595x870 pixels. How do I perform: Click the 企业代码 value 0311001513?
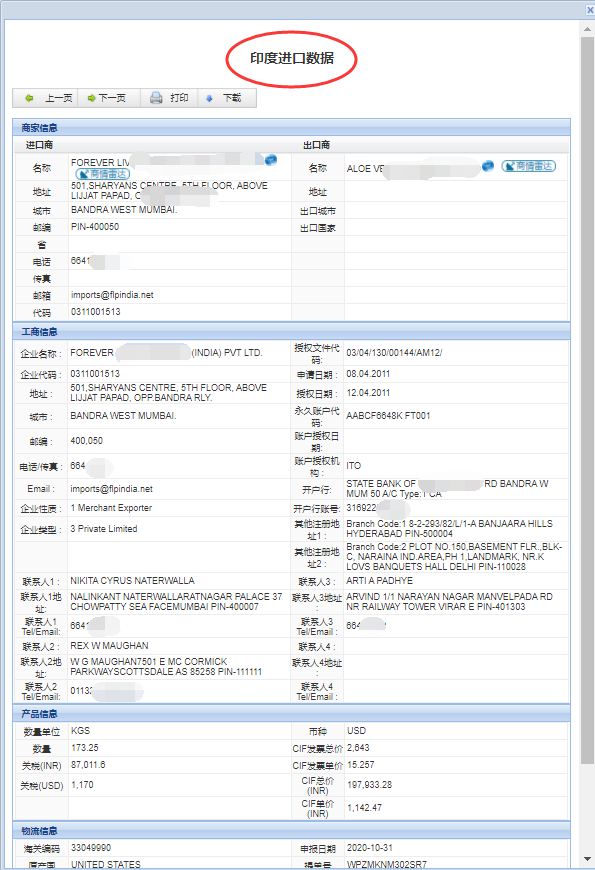(95, 374)
